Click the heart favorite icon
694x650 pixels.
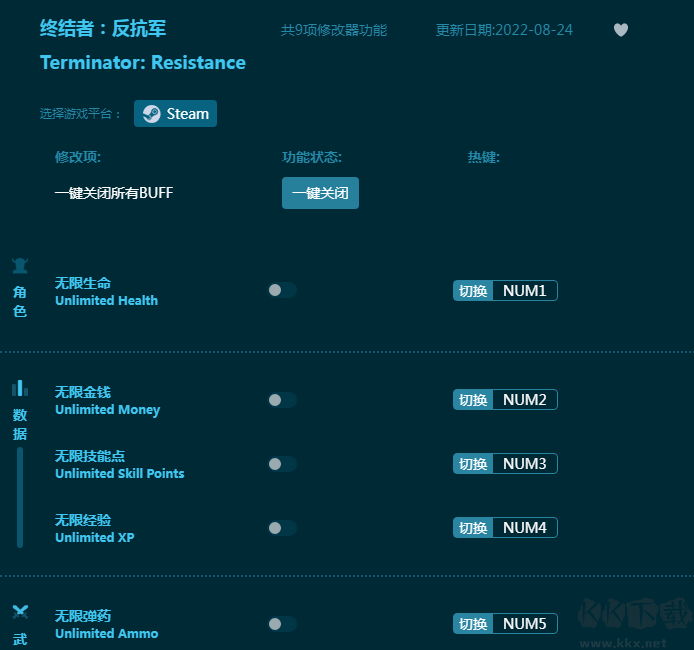621,30
